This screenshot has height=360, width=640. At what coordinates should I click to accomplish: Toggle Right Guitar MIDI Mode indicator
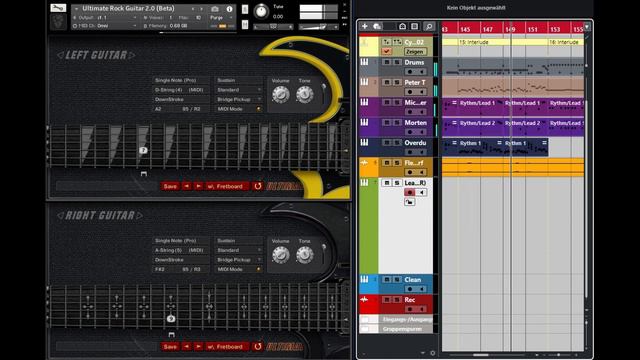[258, 269]
